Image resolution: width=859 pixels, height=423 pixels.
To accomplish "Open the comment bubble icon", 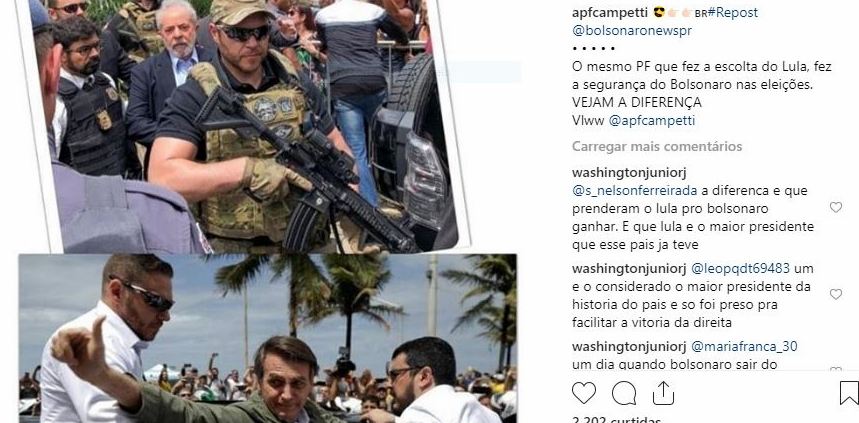I will click(x=624, y=393).
